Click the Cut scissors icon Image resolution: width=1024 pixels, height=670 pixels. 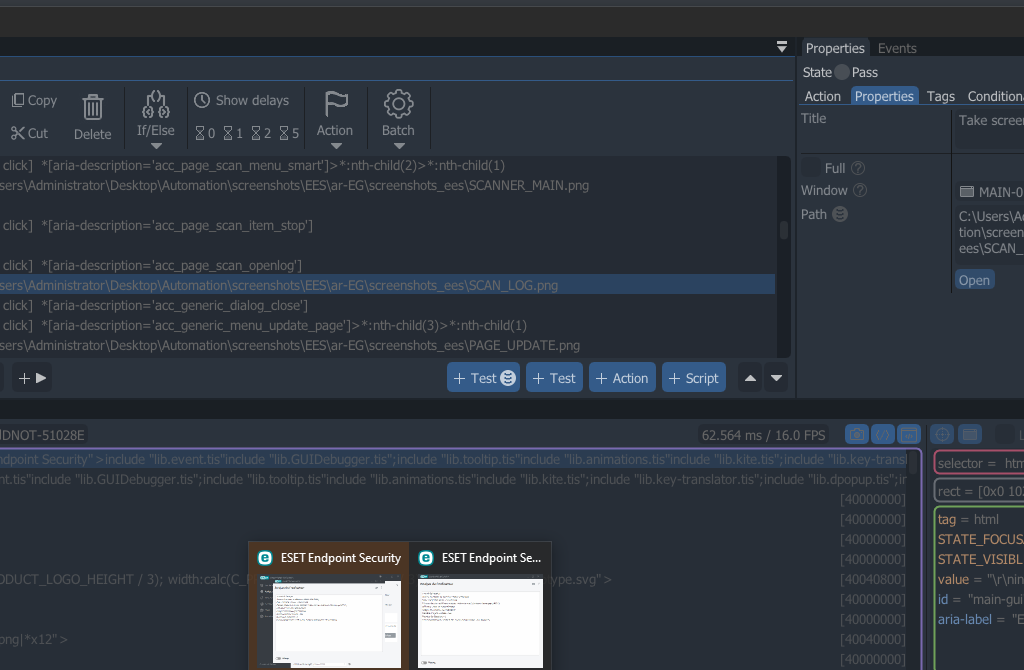[18, 133]
